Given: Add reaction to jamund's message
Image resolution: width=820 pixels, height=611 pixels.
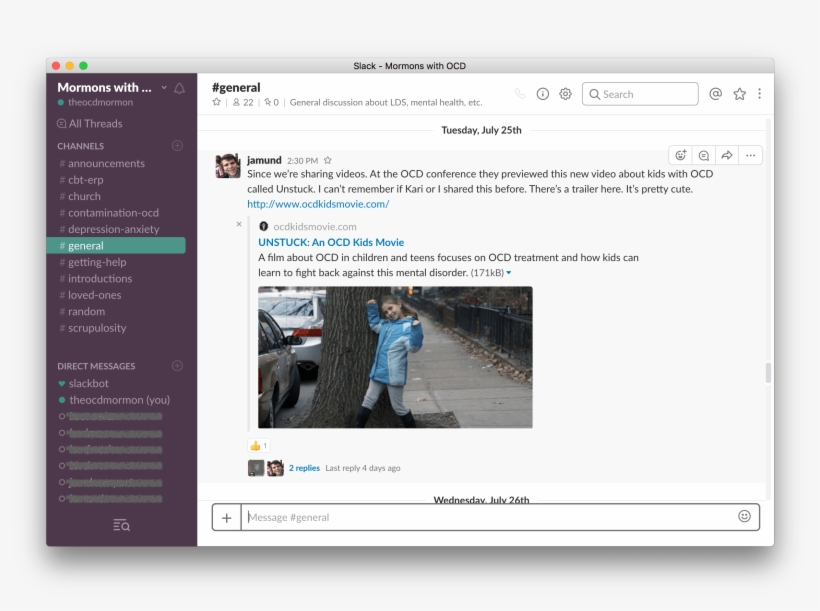Looking at the screenshot, I should [x=680, y=155].
